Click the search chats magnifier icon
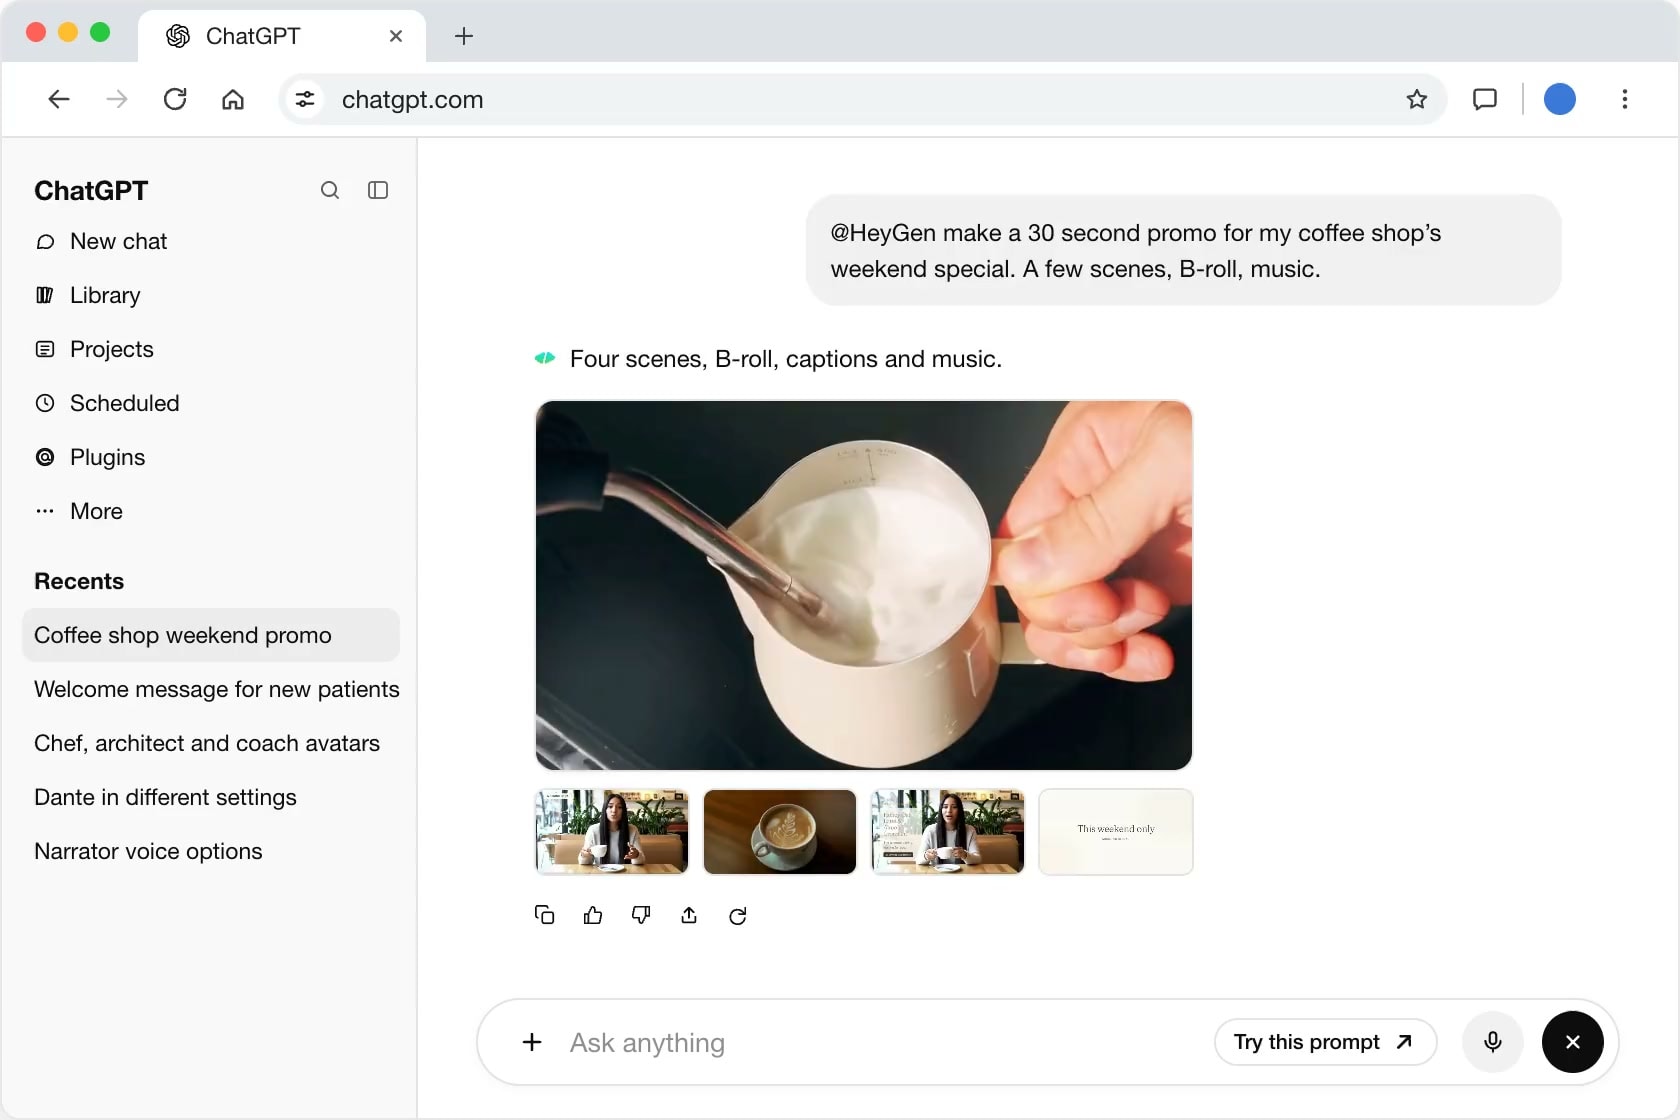This screenshot has width=1680, height=1120. pos(330,190)
